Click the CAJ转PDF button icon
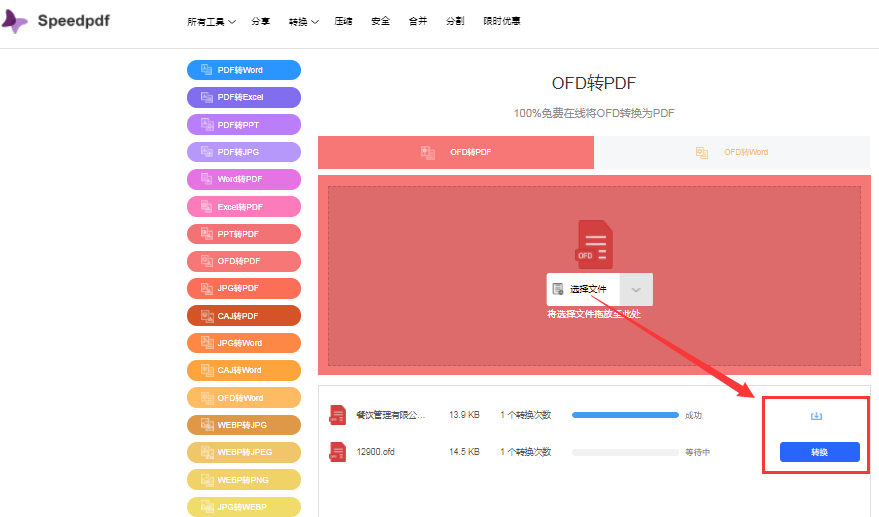Image resolution: width=879 pixels, height=517 pixels. pyautogui.click(x=207, y=316)
